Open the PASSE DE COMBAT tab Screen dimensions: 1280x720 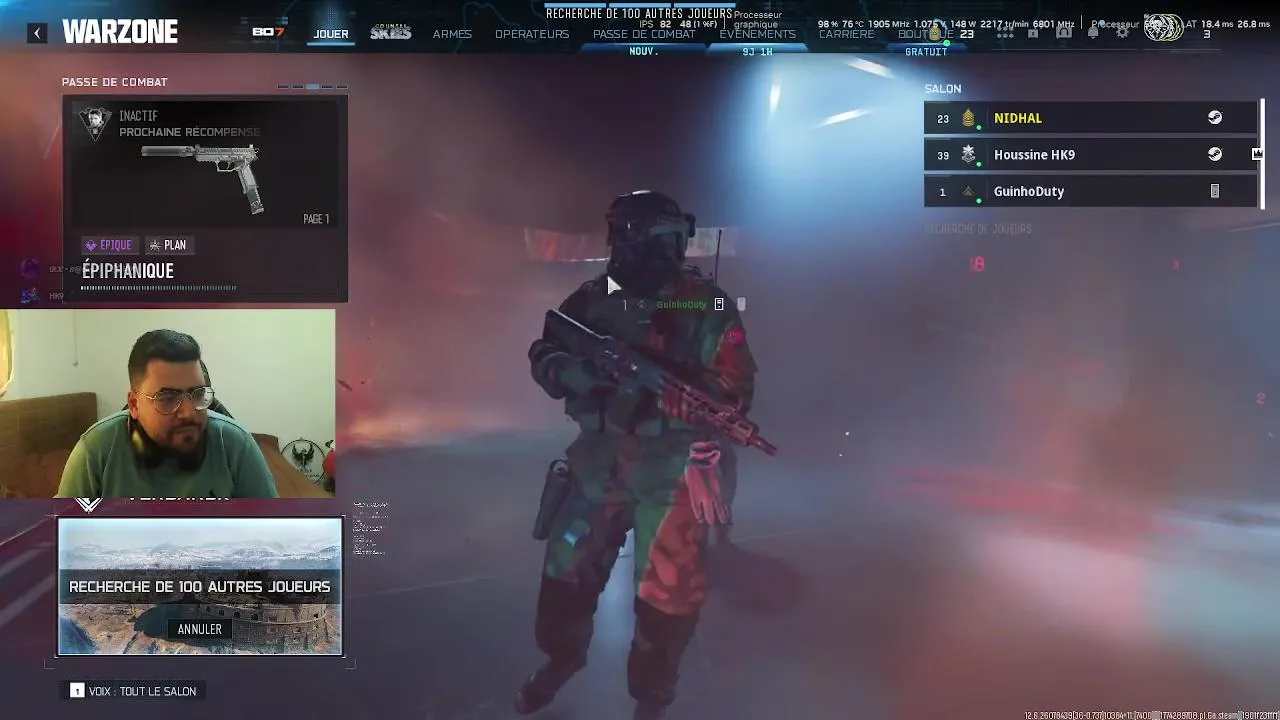[644, 34]
